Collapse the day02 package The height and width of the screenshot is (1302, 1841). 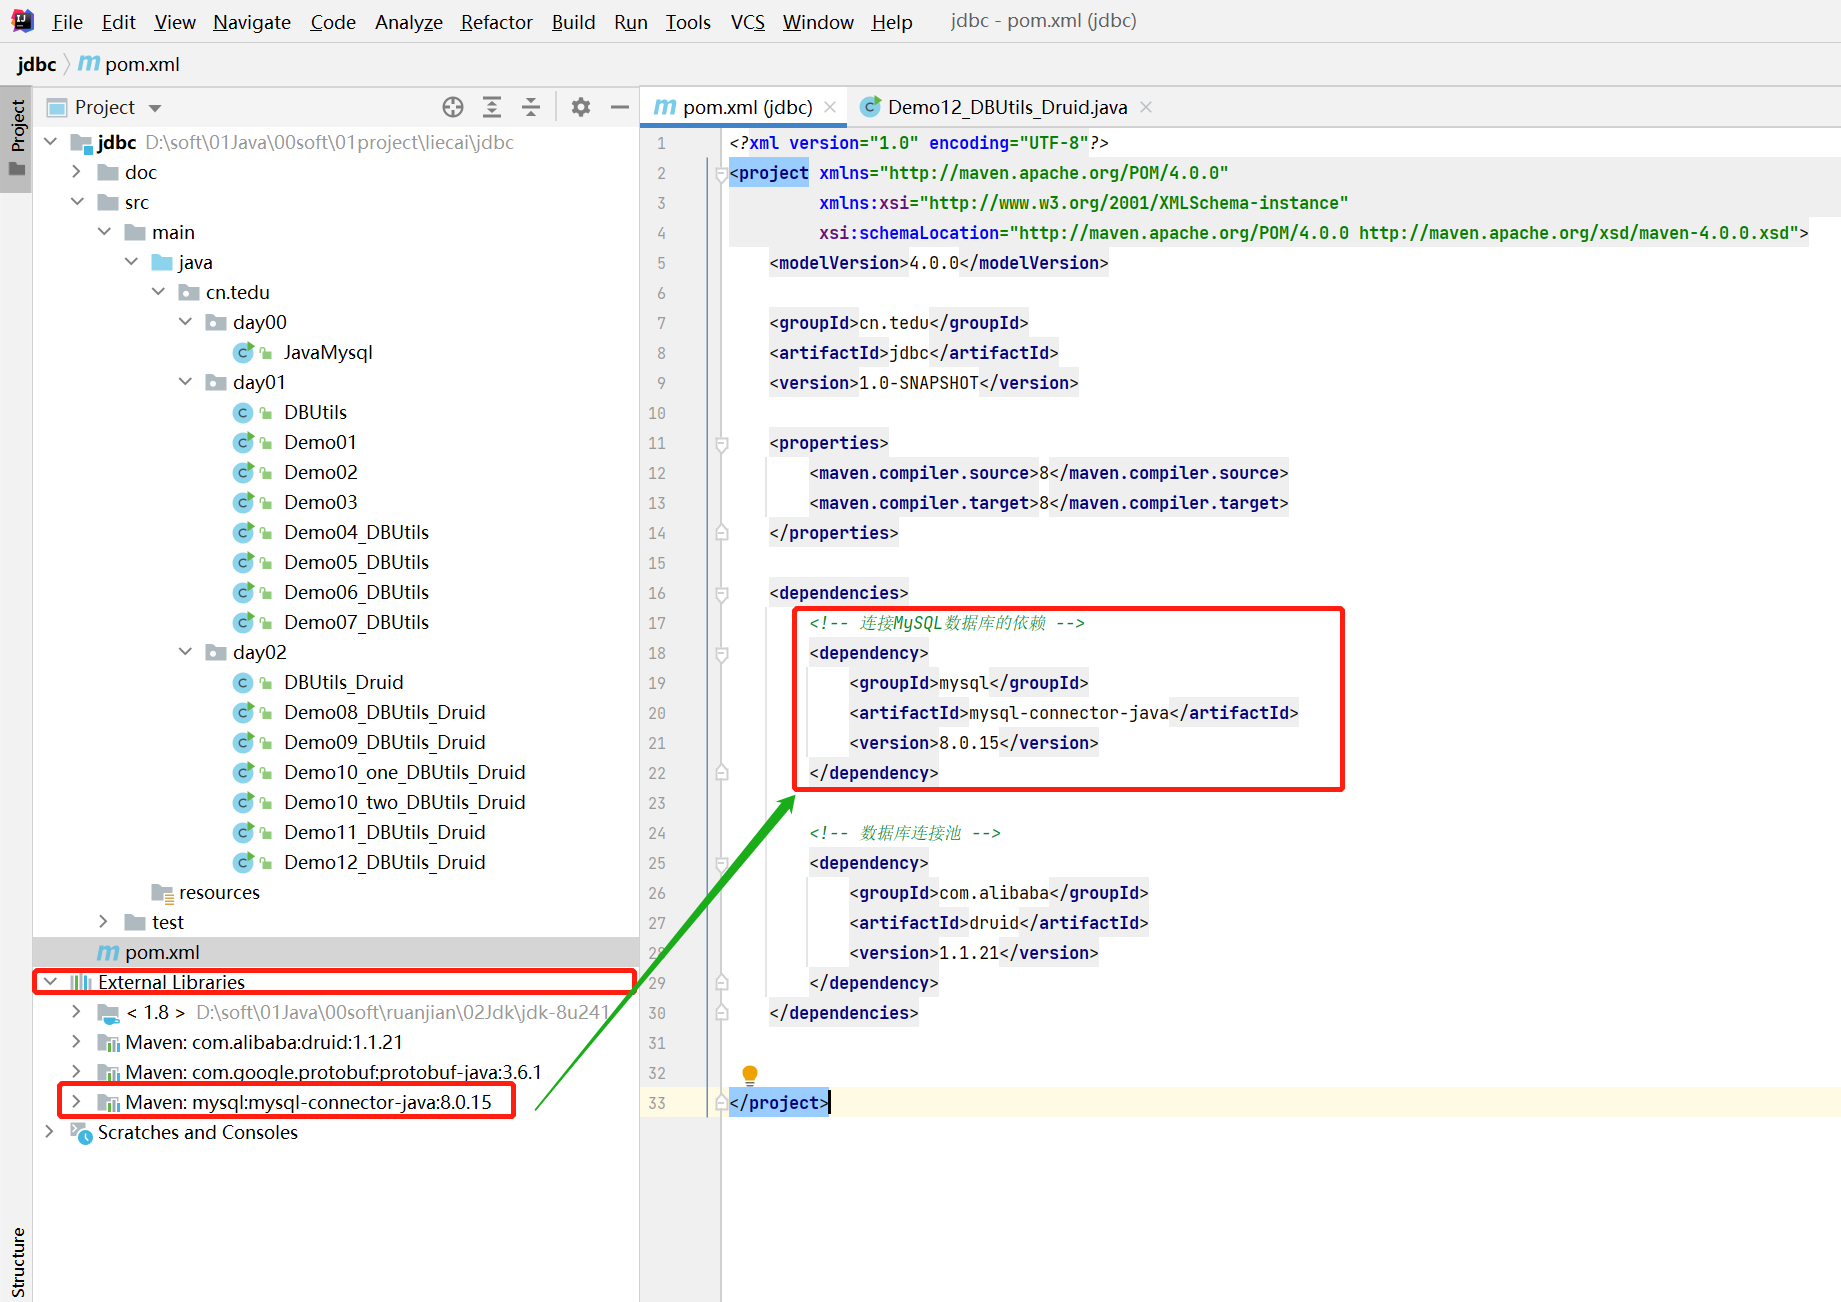point(185,652)
